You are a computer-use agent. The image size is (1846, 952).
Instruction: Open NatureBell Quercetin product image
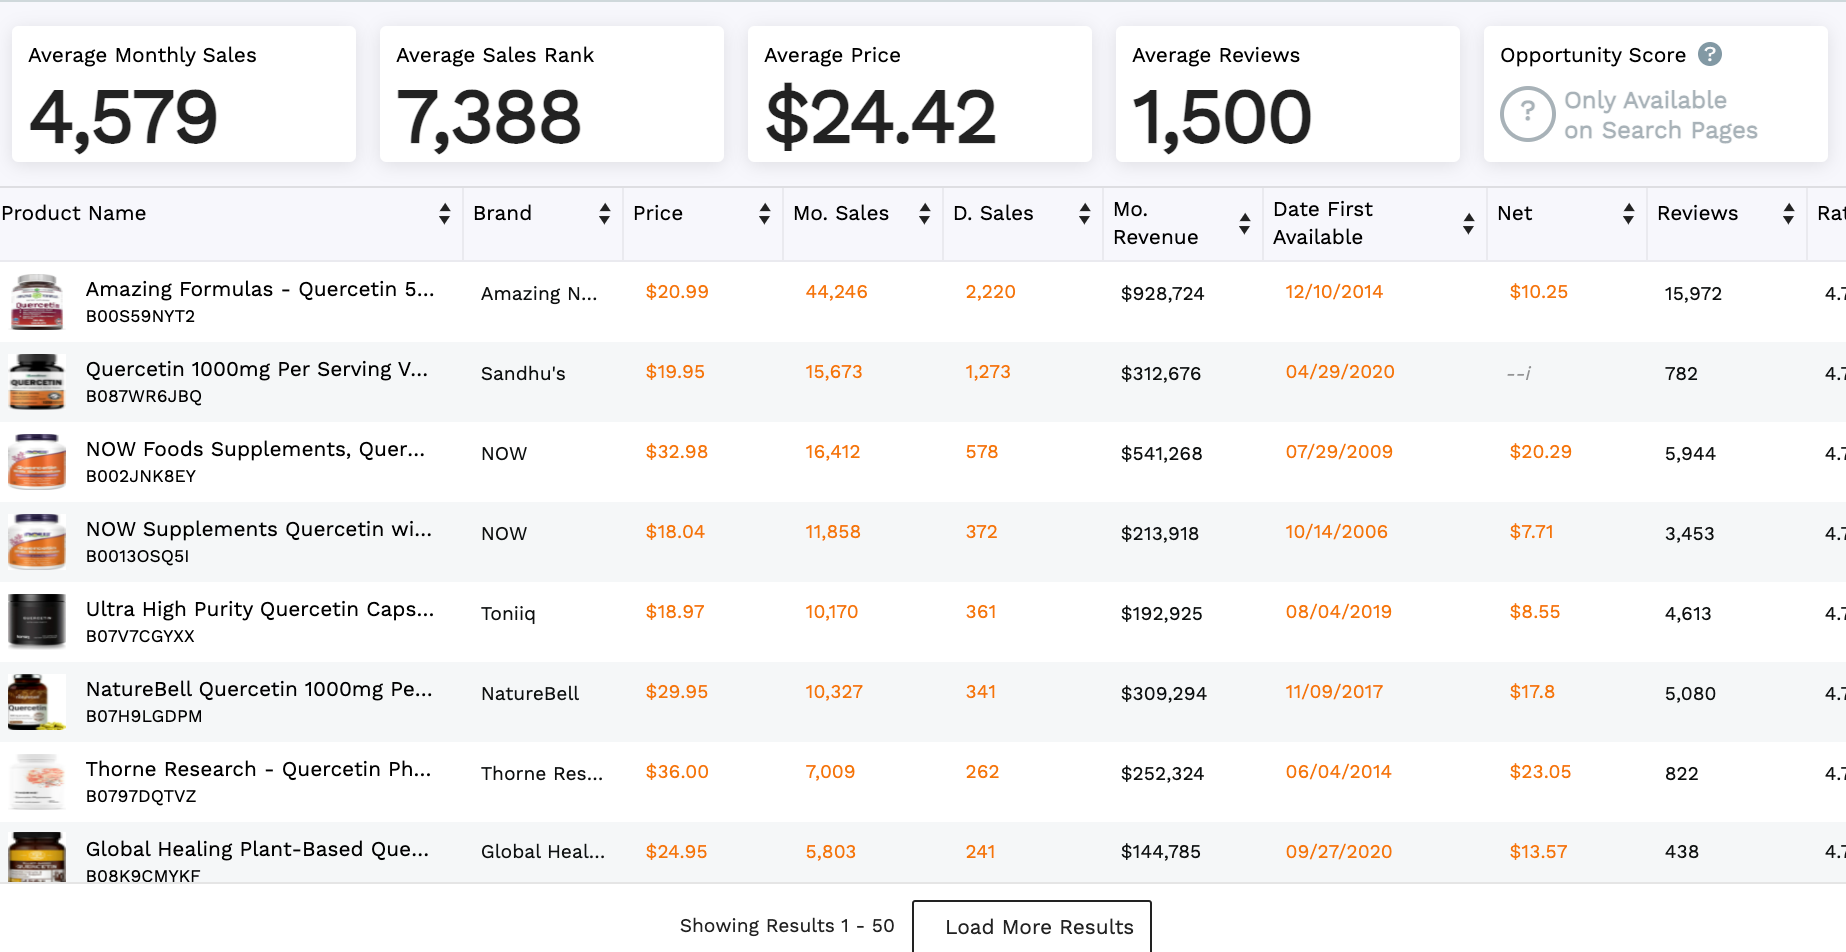click(37, 702)
